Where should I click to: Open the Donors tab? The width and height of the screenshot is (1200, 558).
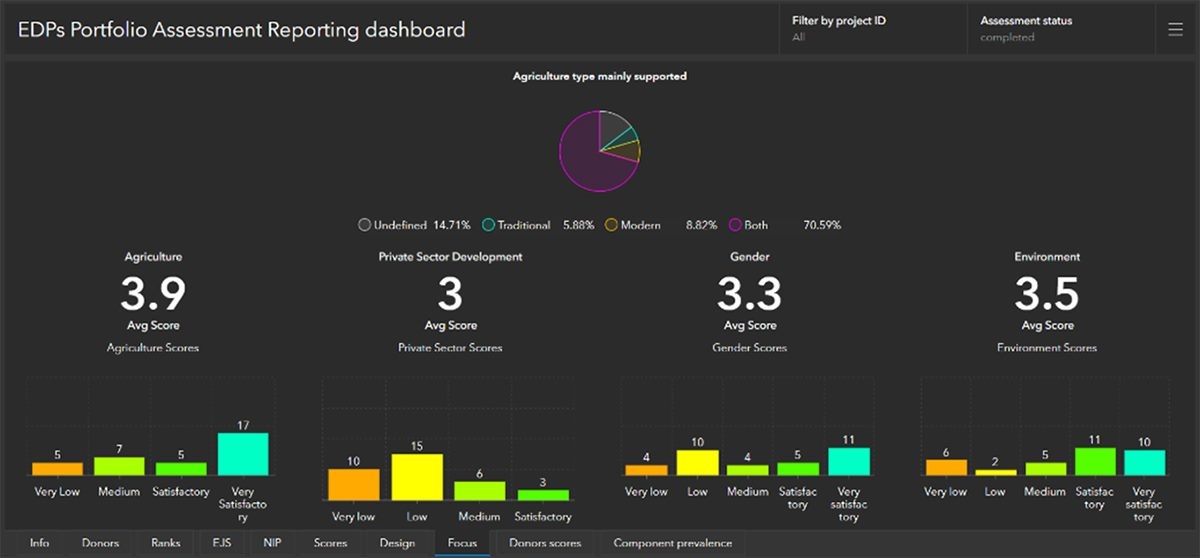pos(100,543)
